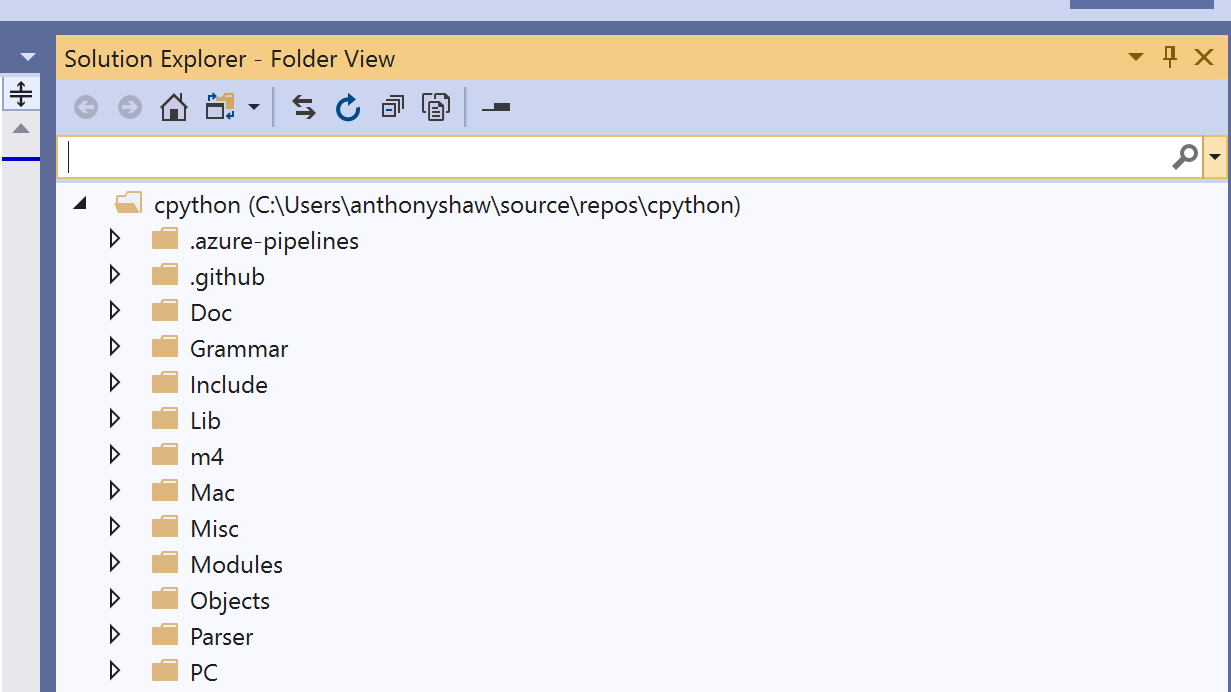
Task: Select the Lib folder
Action: pos(205,421)
